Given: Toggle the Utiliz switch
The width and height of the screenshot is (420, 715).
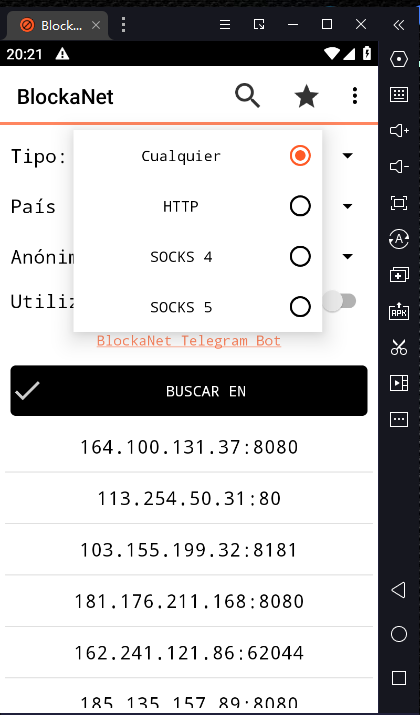Looking at the screenshot, I should click(x=339, y=301).
